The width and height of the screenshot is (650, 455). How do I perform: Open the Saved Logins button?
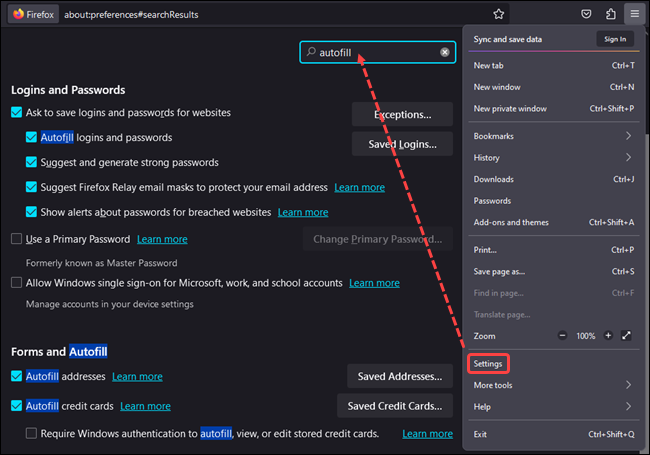402,144
